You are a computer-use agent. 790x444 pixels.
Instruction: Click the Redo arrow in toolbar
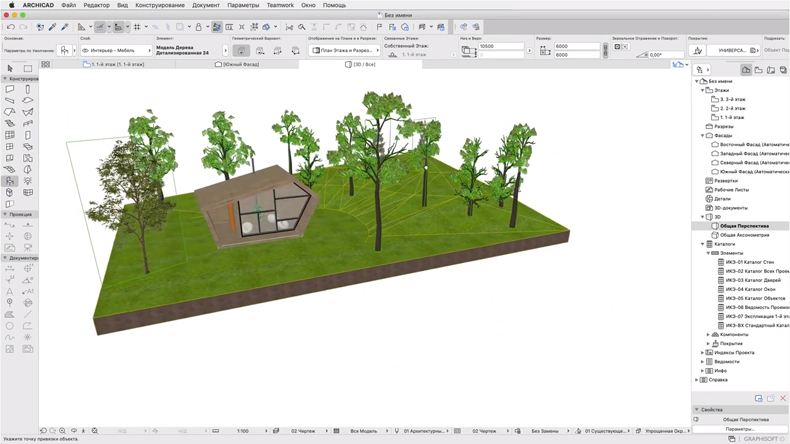[x=23, y=27]
